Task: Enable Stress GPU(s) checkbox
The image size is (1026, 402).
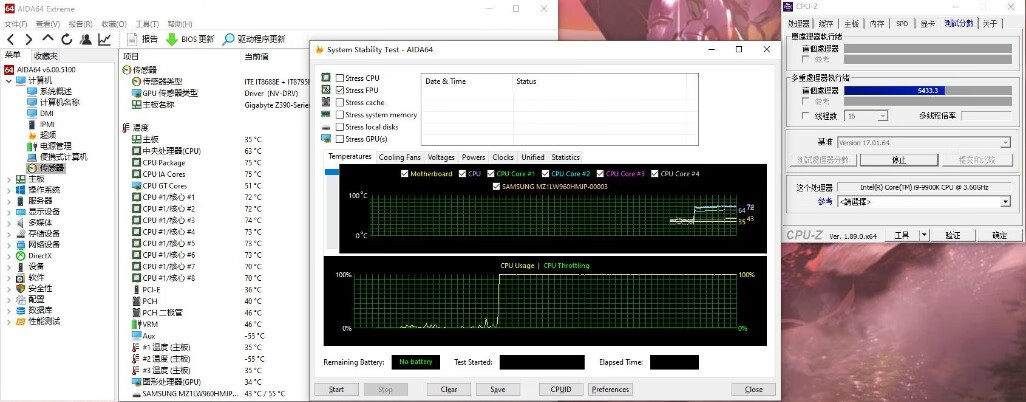Action: click(340, 139)
